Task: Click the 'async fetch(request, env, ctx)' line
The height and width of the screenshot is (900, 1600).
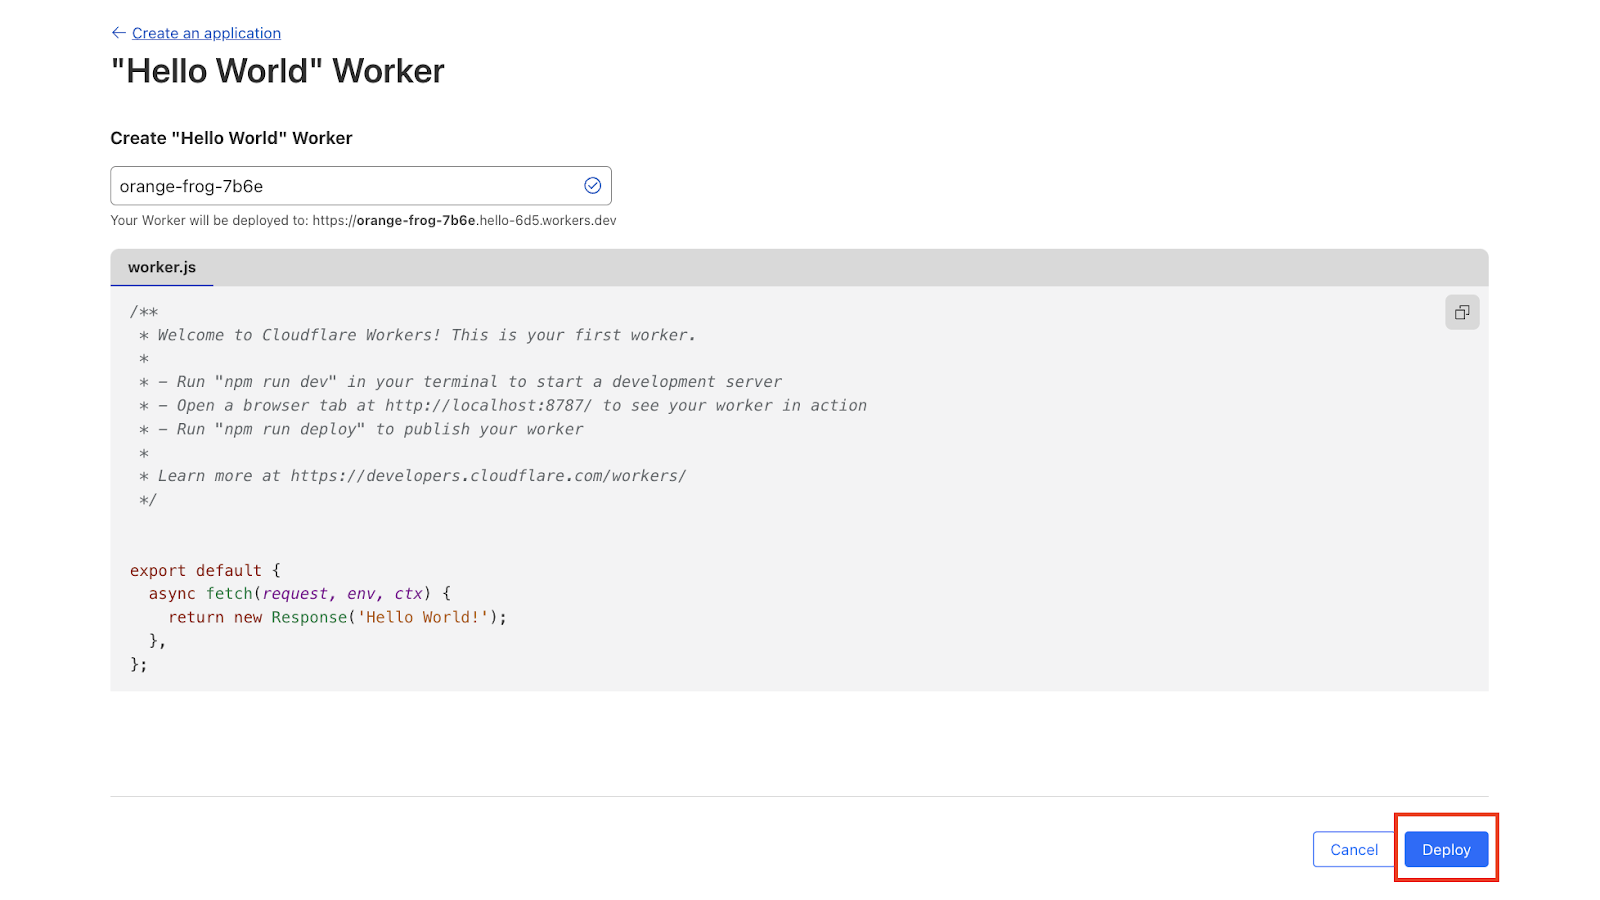Action: point(300,594)
